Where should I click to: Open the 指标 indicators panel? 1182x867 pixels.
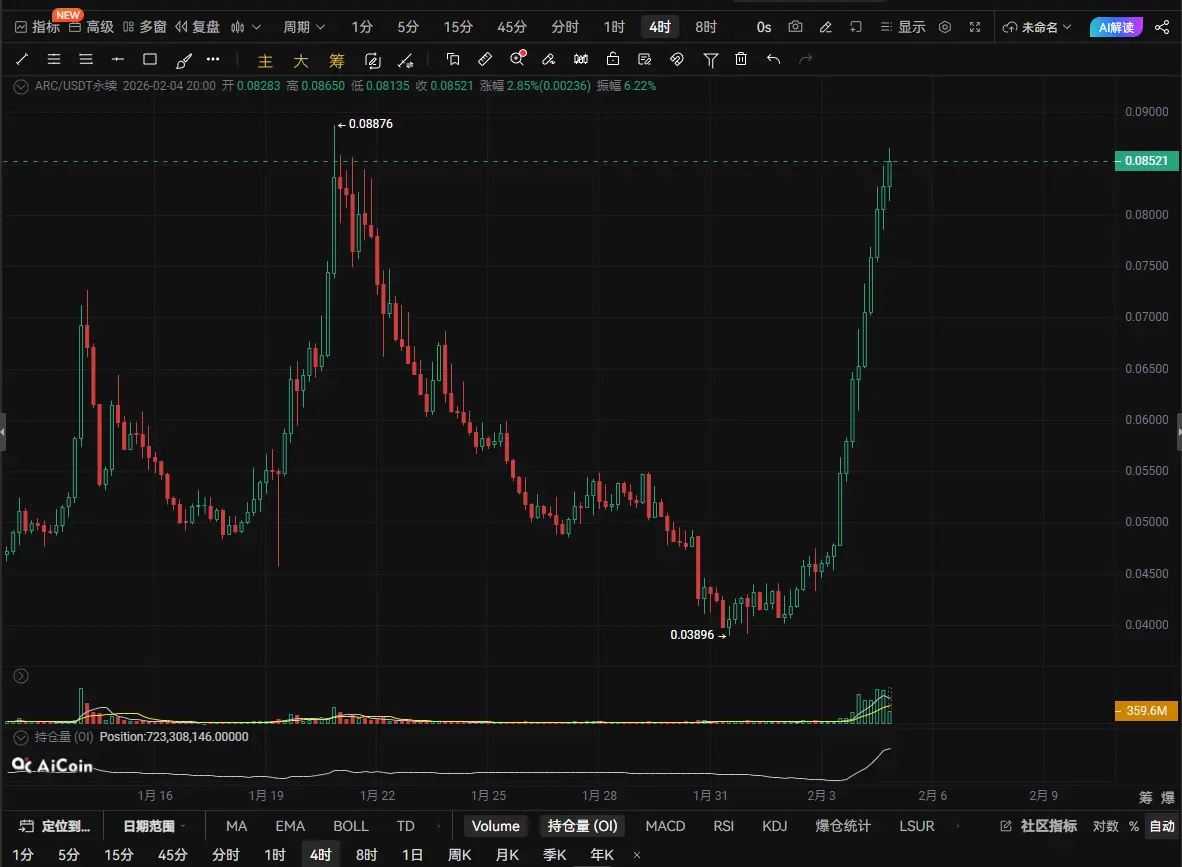pos(38,27)
